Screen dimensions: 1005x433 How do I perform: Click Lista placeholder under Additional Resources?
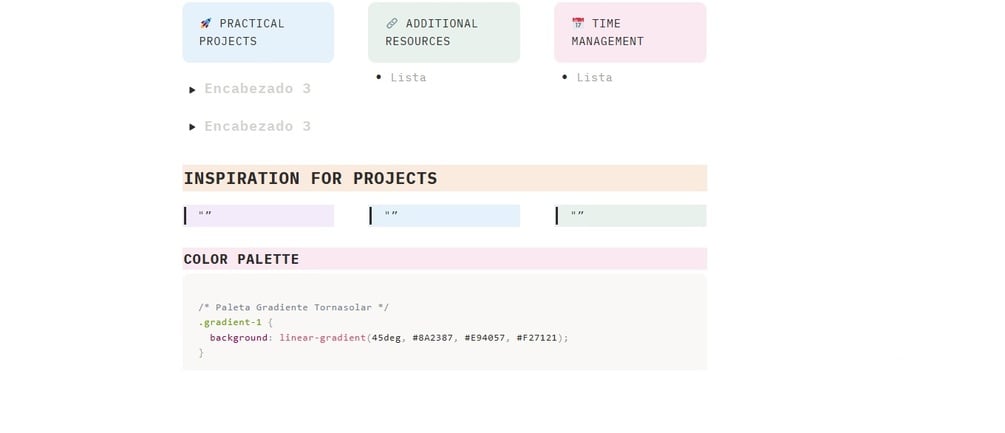pyautogui.click(x=408, y=77)
